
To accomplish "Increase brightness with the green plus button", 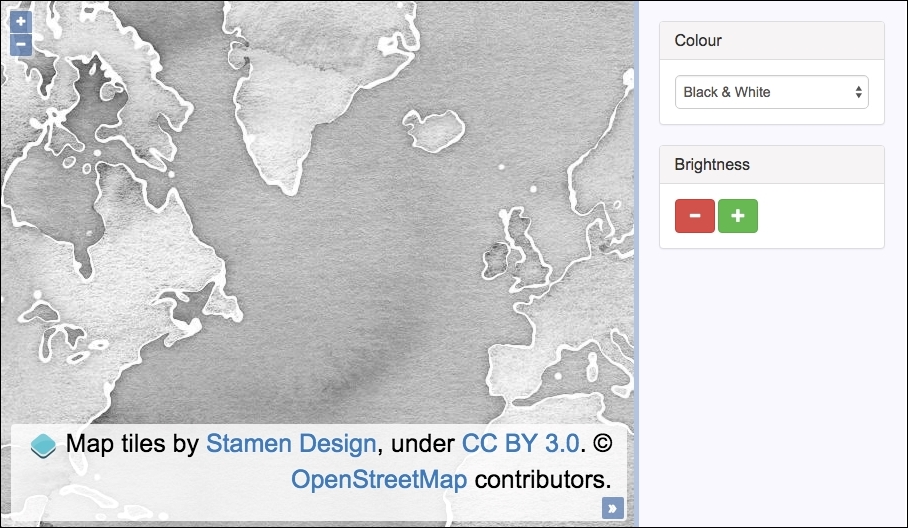I will (x=738, y=216).
